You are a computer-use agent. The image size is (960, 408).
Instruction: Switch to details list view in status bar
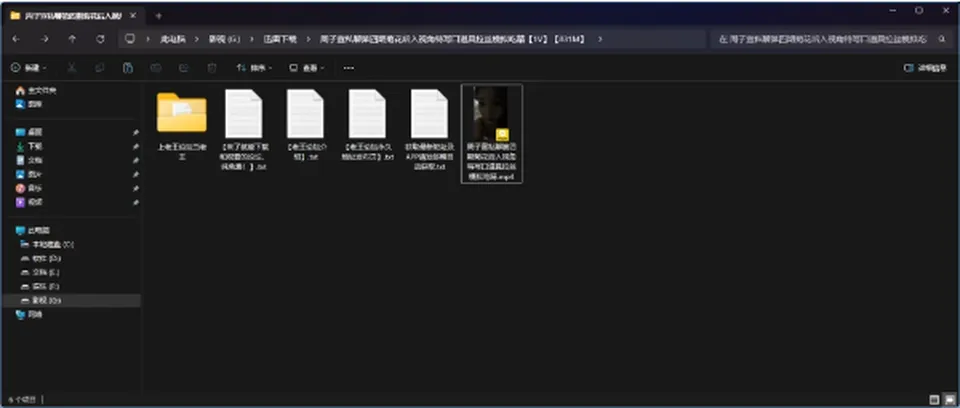click(x=934, y=399)
